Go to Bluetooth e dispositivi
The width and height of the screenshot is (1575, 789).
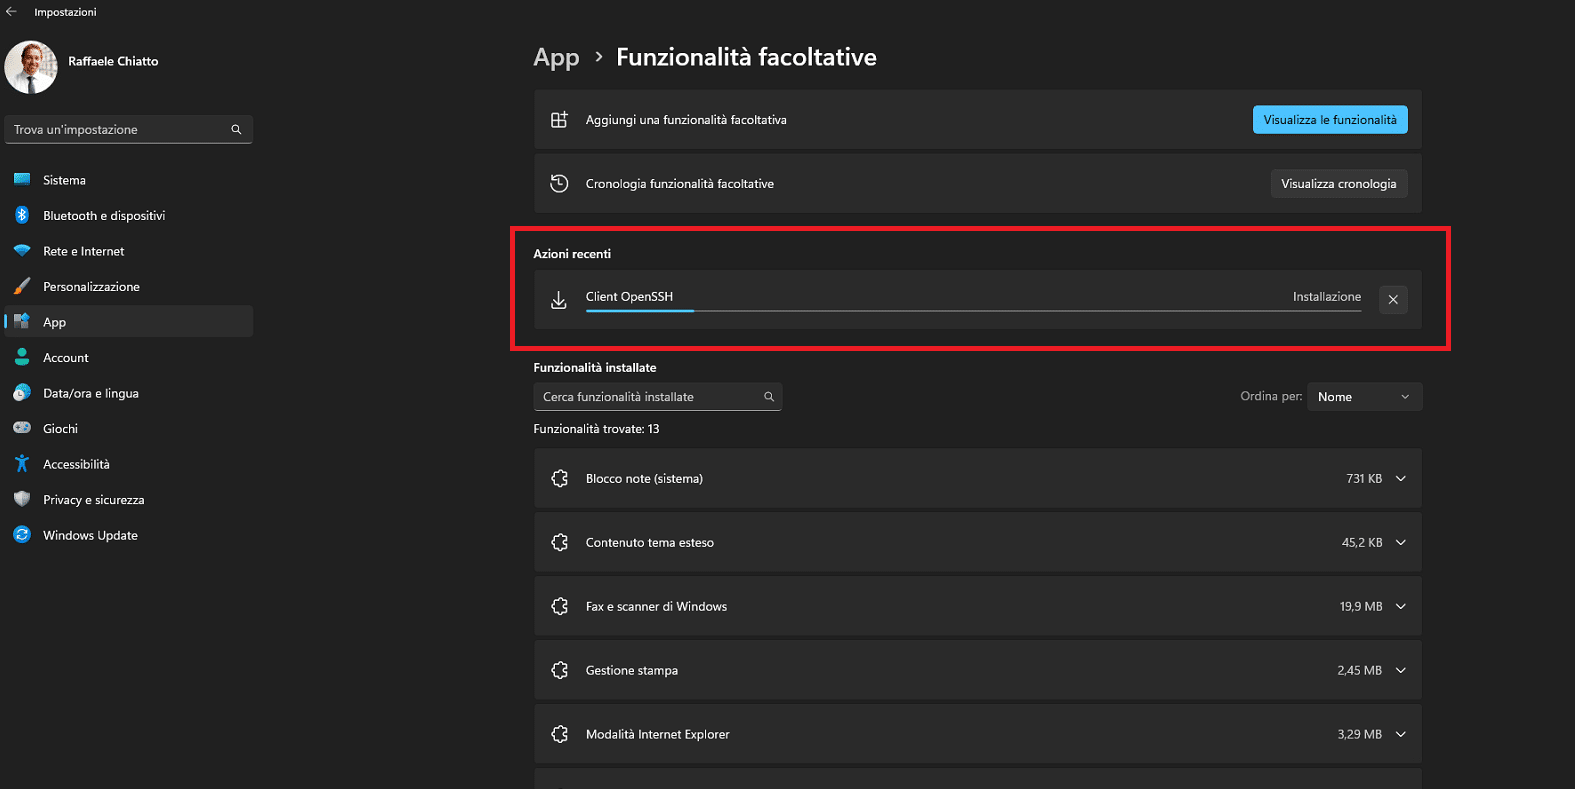tap(129, 215)
